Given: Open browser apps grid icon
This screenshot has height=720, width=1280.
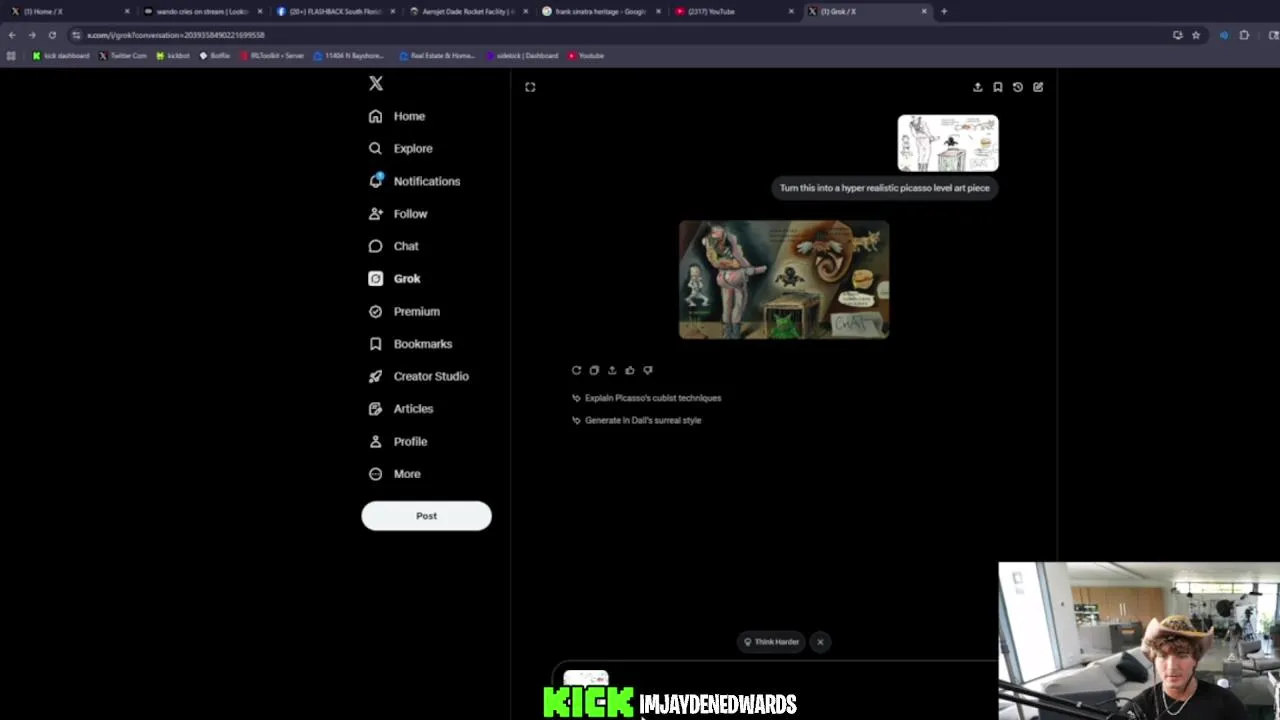Looking at the screenshot, I should coord(11,56).
